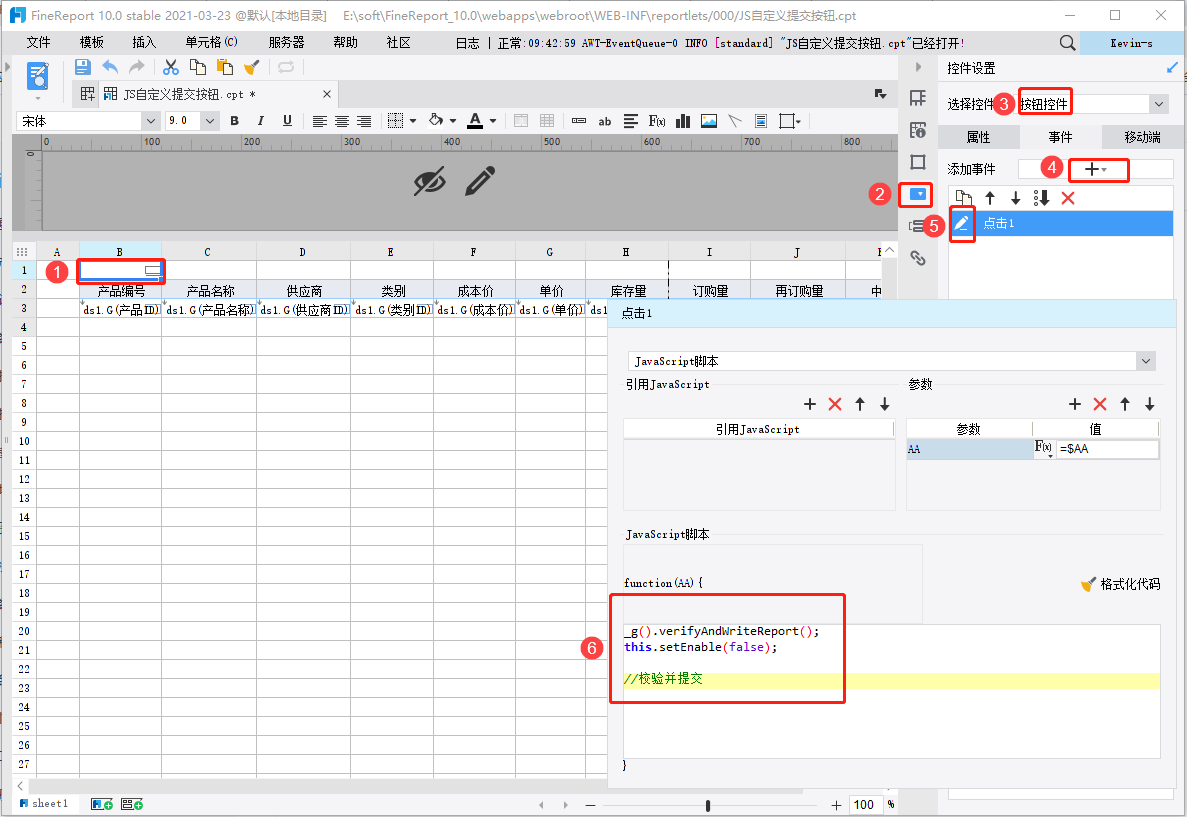Click the search magnifier icon
The width and height of the screenshot is (1187, 817).
[x=1067, y=43]
